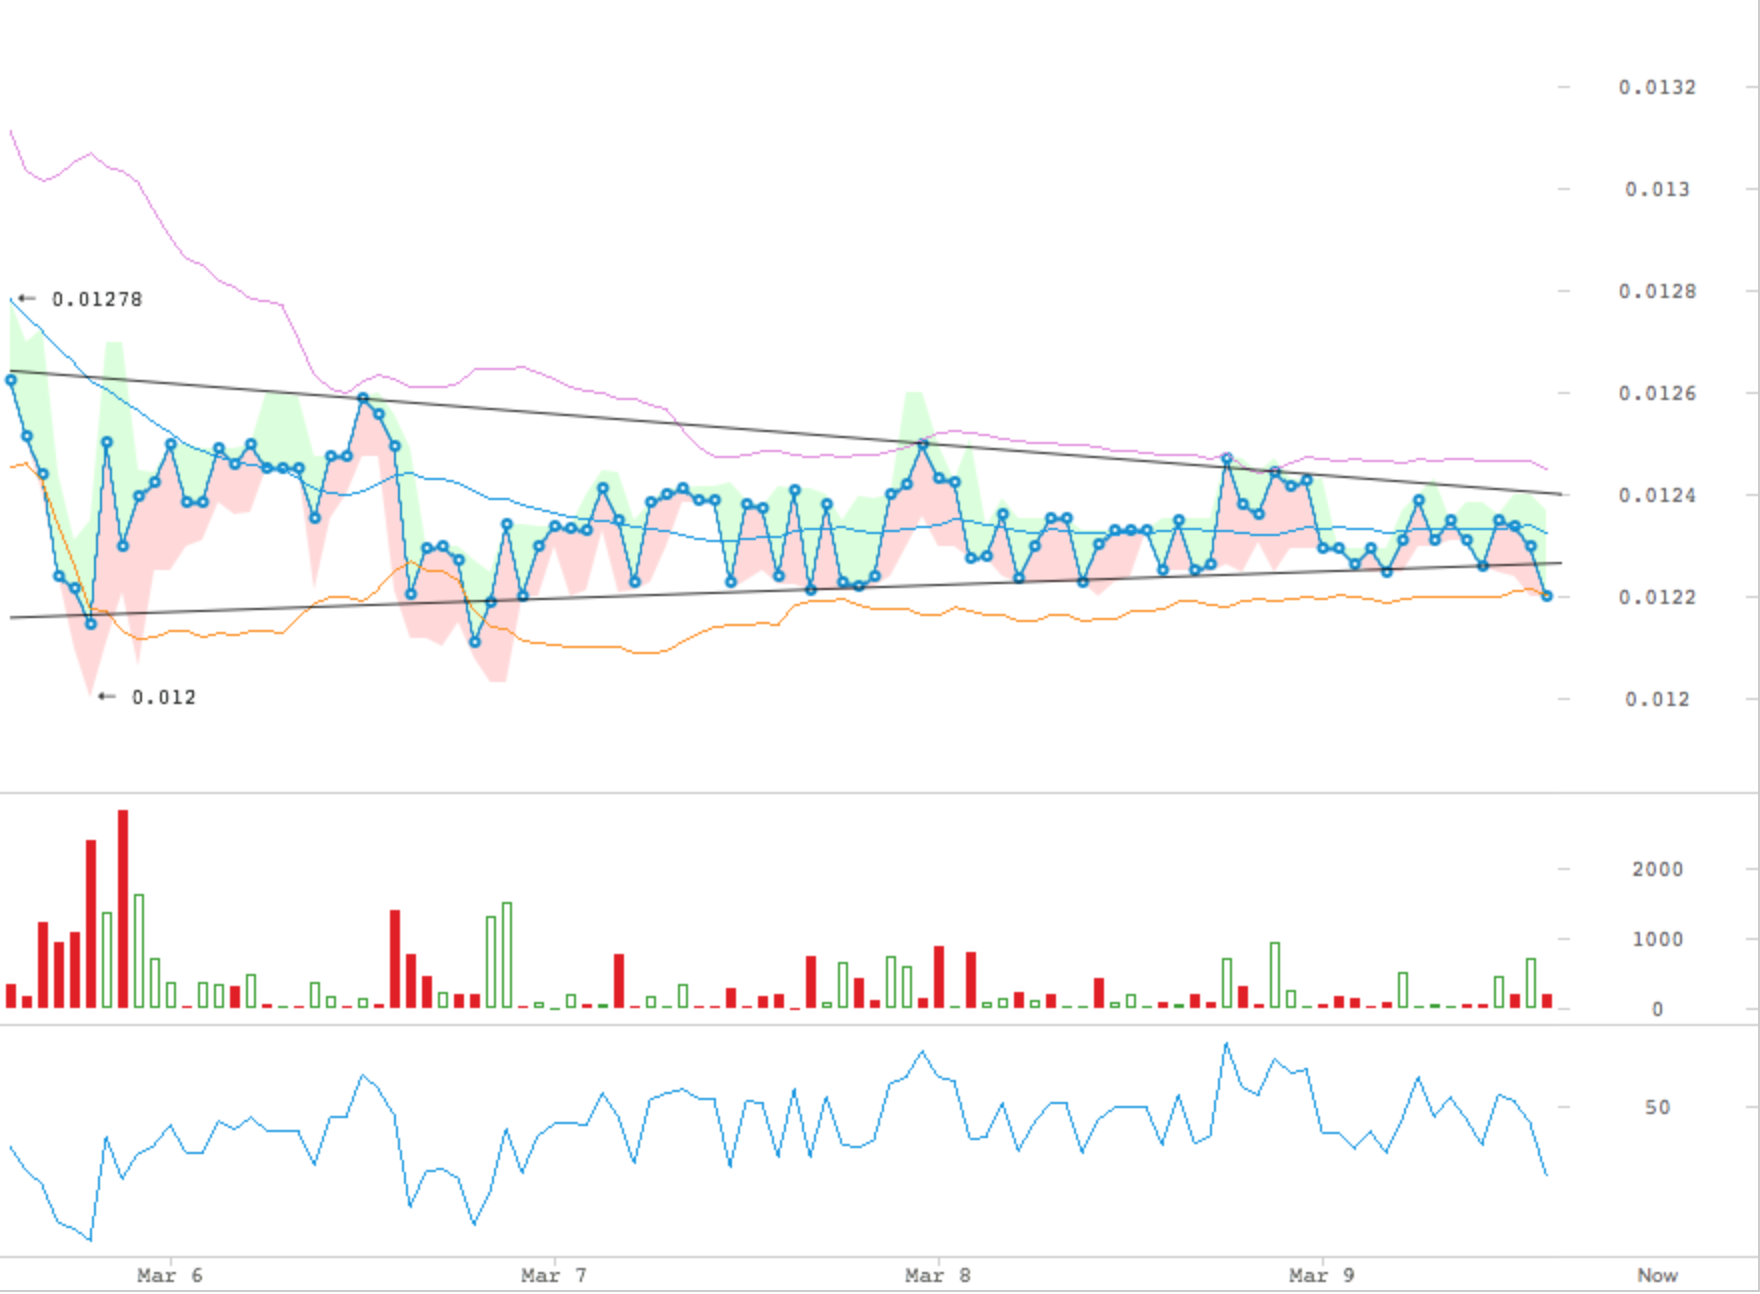The width and height of the screenshot is (1760, 1294).
Task: Click the 0.0124 price axis label
Action: tap(1657, 496)
